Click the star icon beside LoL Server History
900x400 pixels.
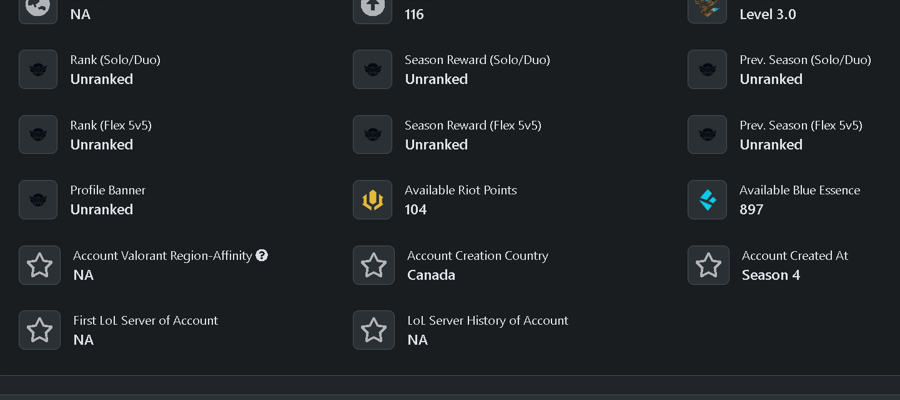click(x=374, y=330)
